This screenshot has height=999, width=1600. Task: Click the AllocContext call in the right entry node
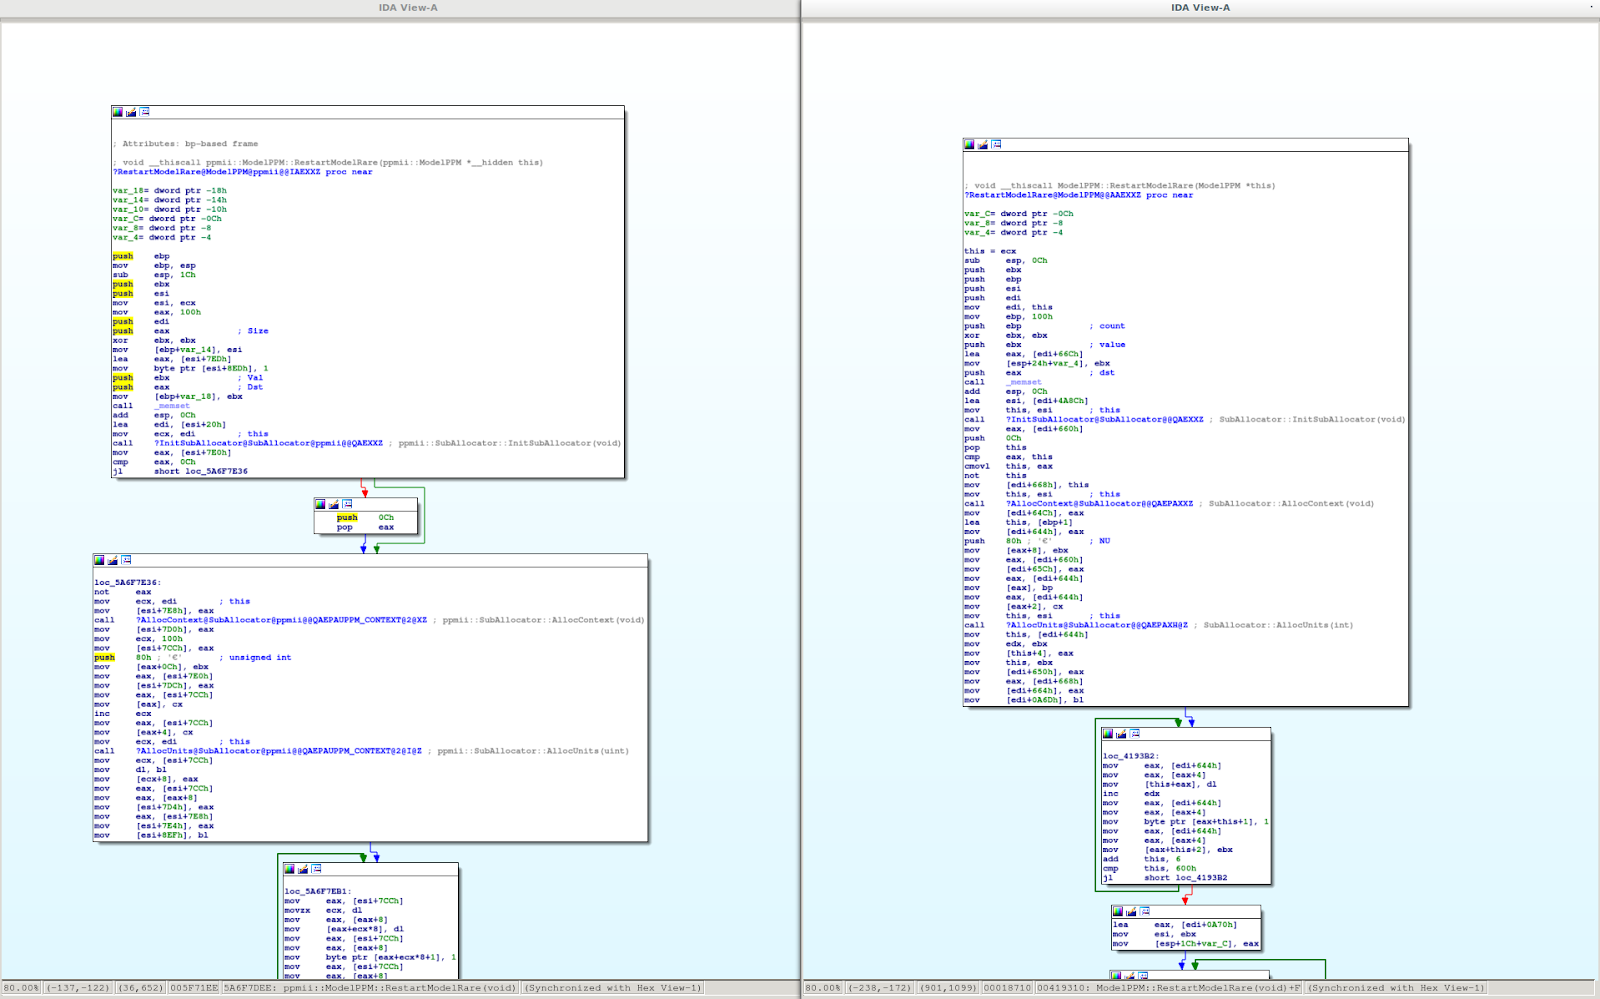1099,504
